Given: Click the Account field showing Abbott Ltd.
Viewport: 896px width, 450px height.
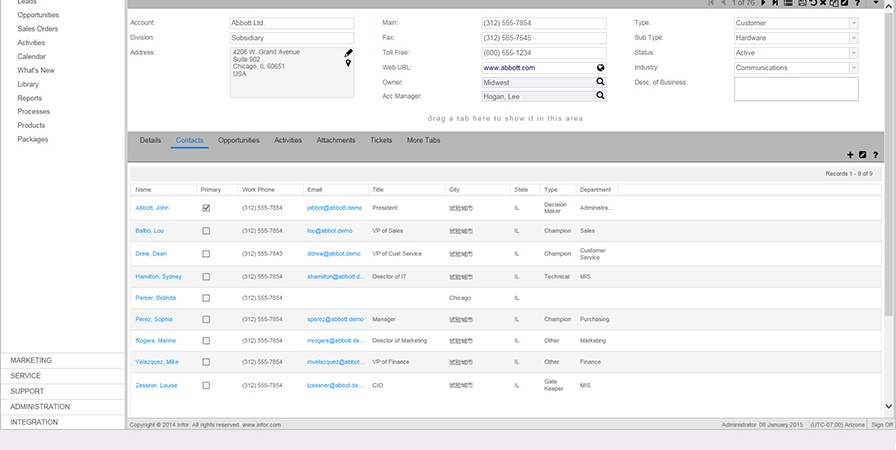Looking at the screenshot, I should [292, 23].
